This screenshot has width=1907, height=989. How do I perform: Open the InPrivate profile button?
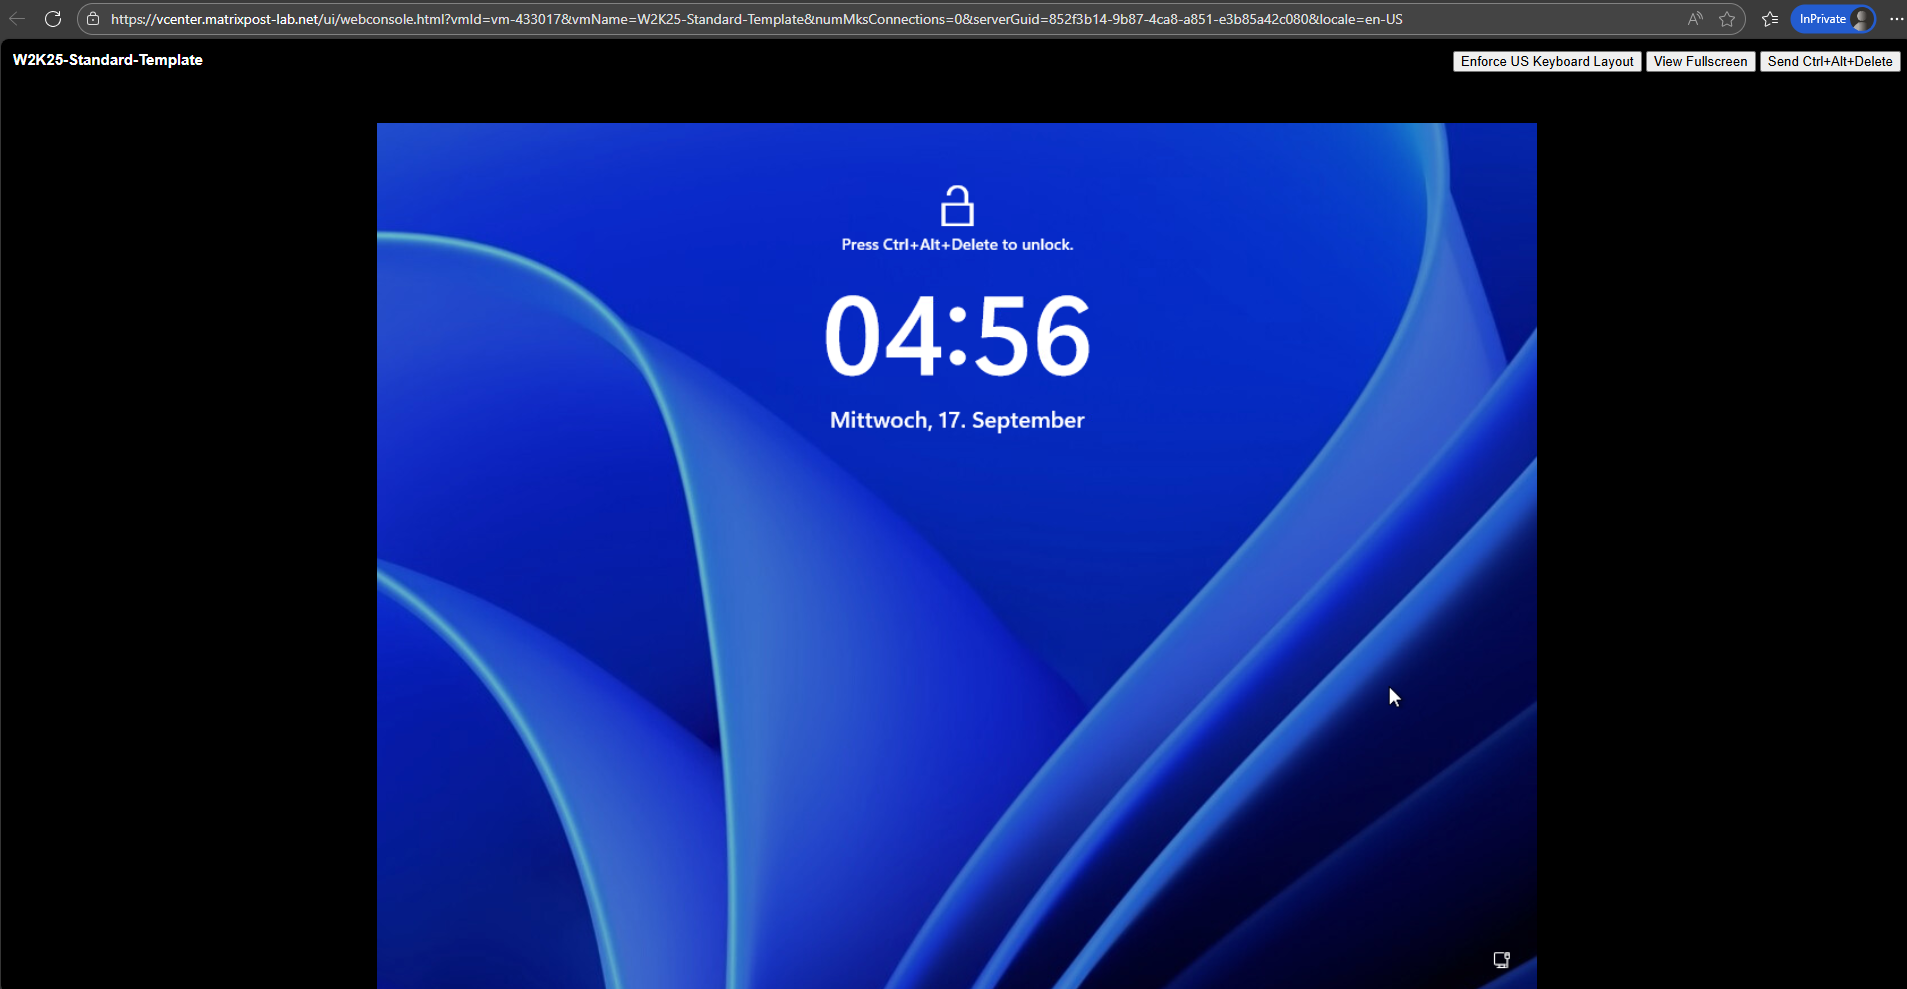pyautogui.click(x=1833, y=19)
